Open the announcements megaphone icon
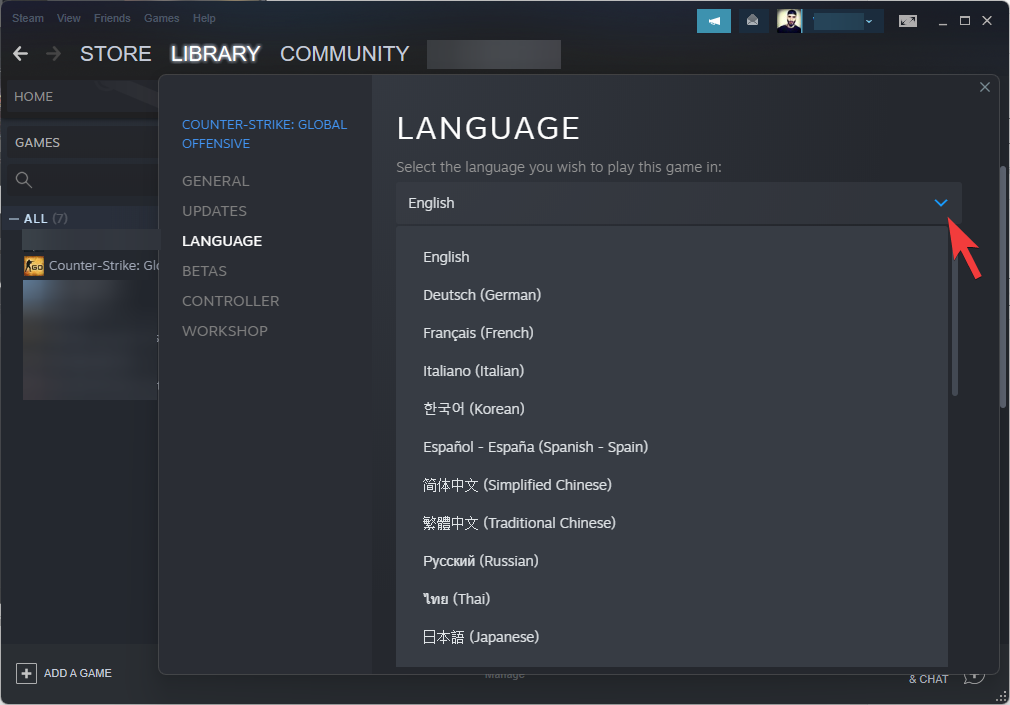1010x705 pixels. pos(714,21)
